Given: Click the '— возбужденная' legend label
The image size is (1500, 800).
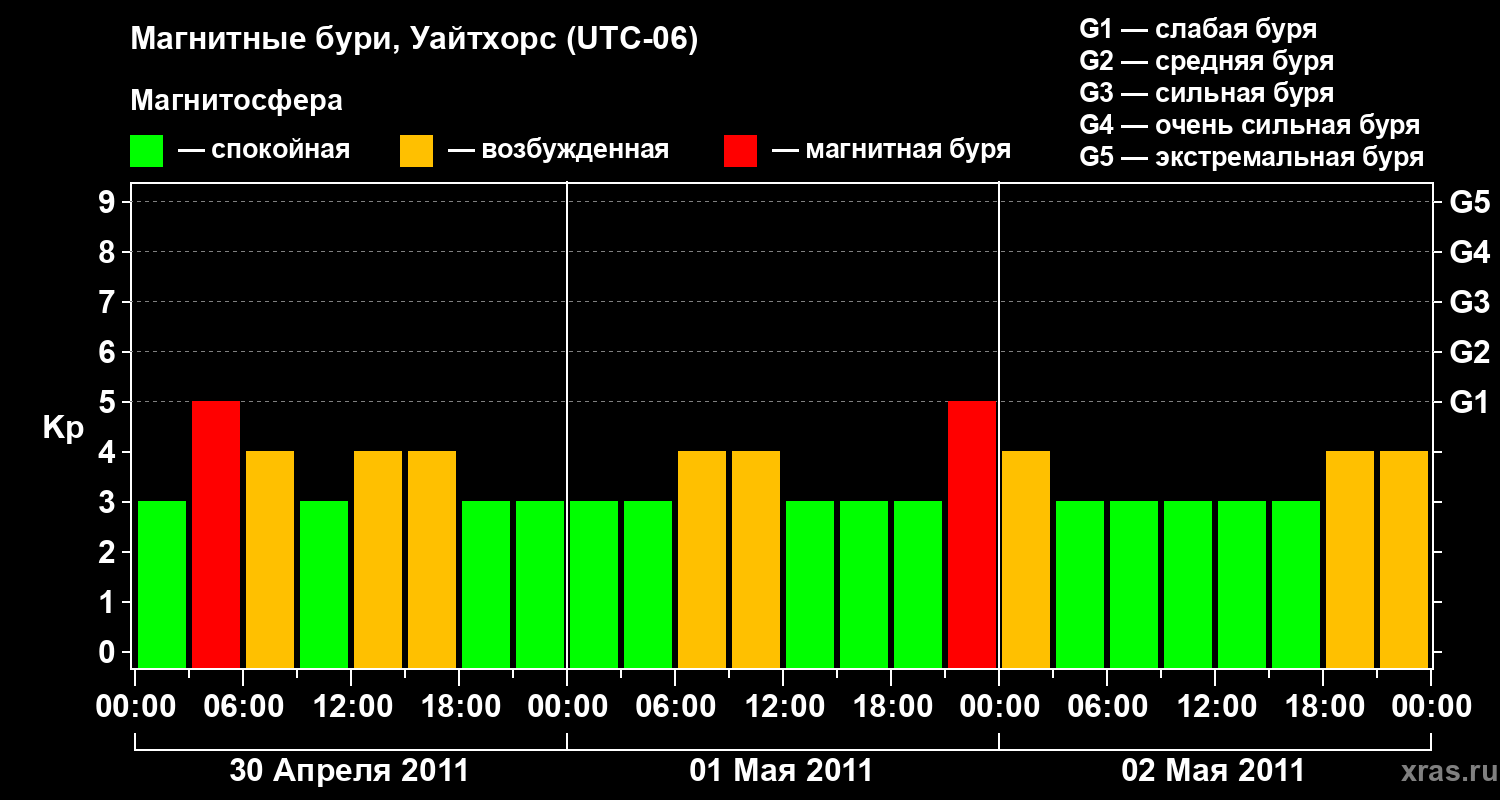Looking at the screenshot, I should (558, 151).
